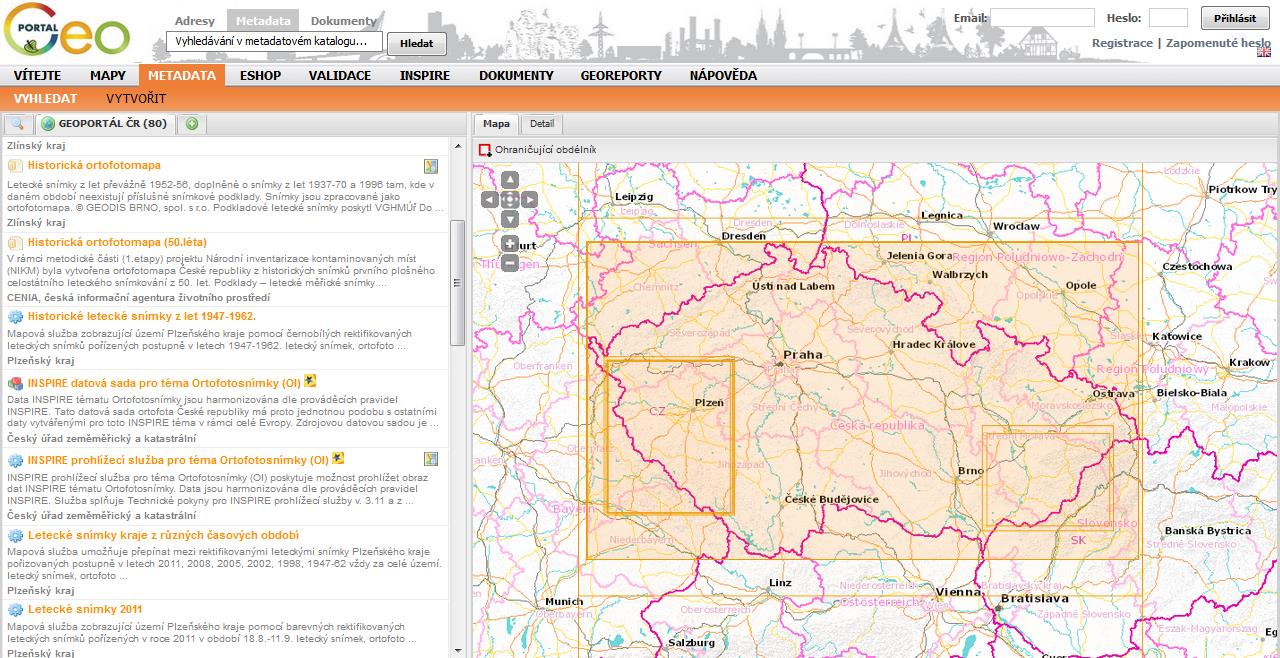
Task: Open the VÍTEJTE menu
Action: 37,75
